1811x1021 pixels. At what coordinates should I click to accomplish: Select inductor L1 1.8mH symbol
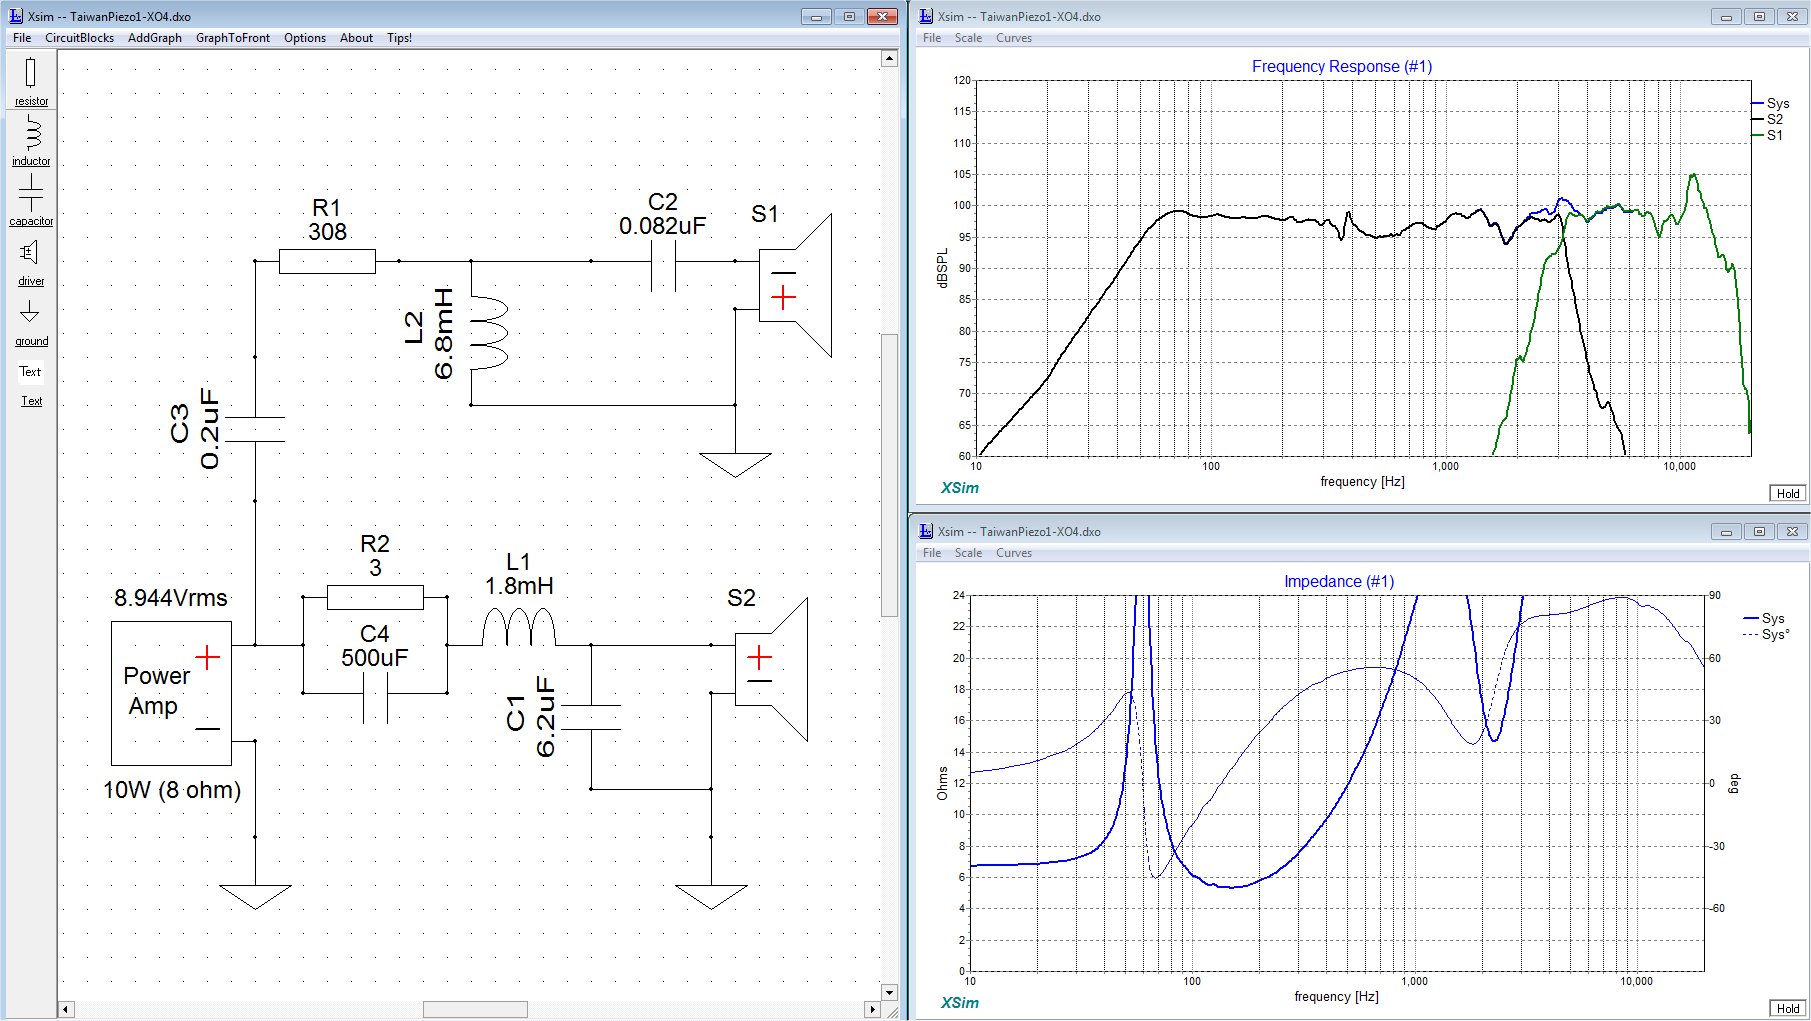(x=518, y=629)
